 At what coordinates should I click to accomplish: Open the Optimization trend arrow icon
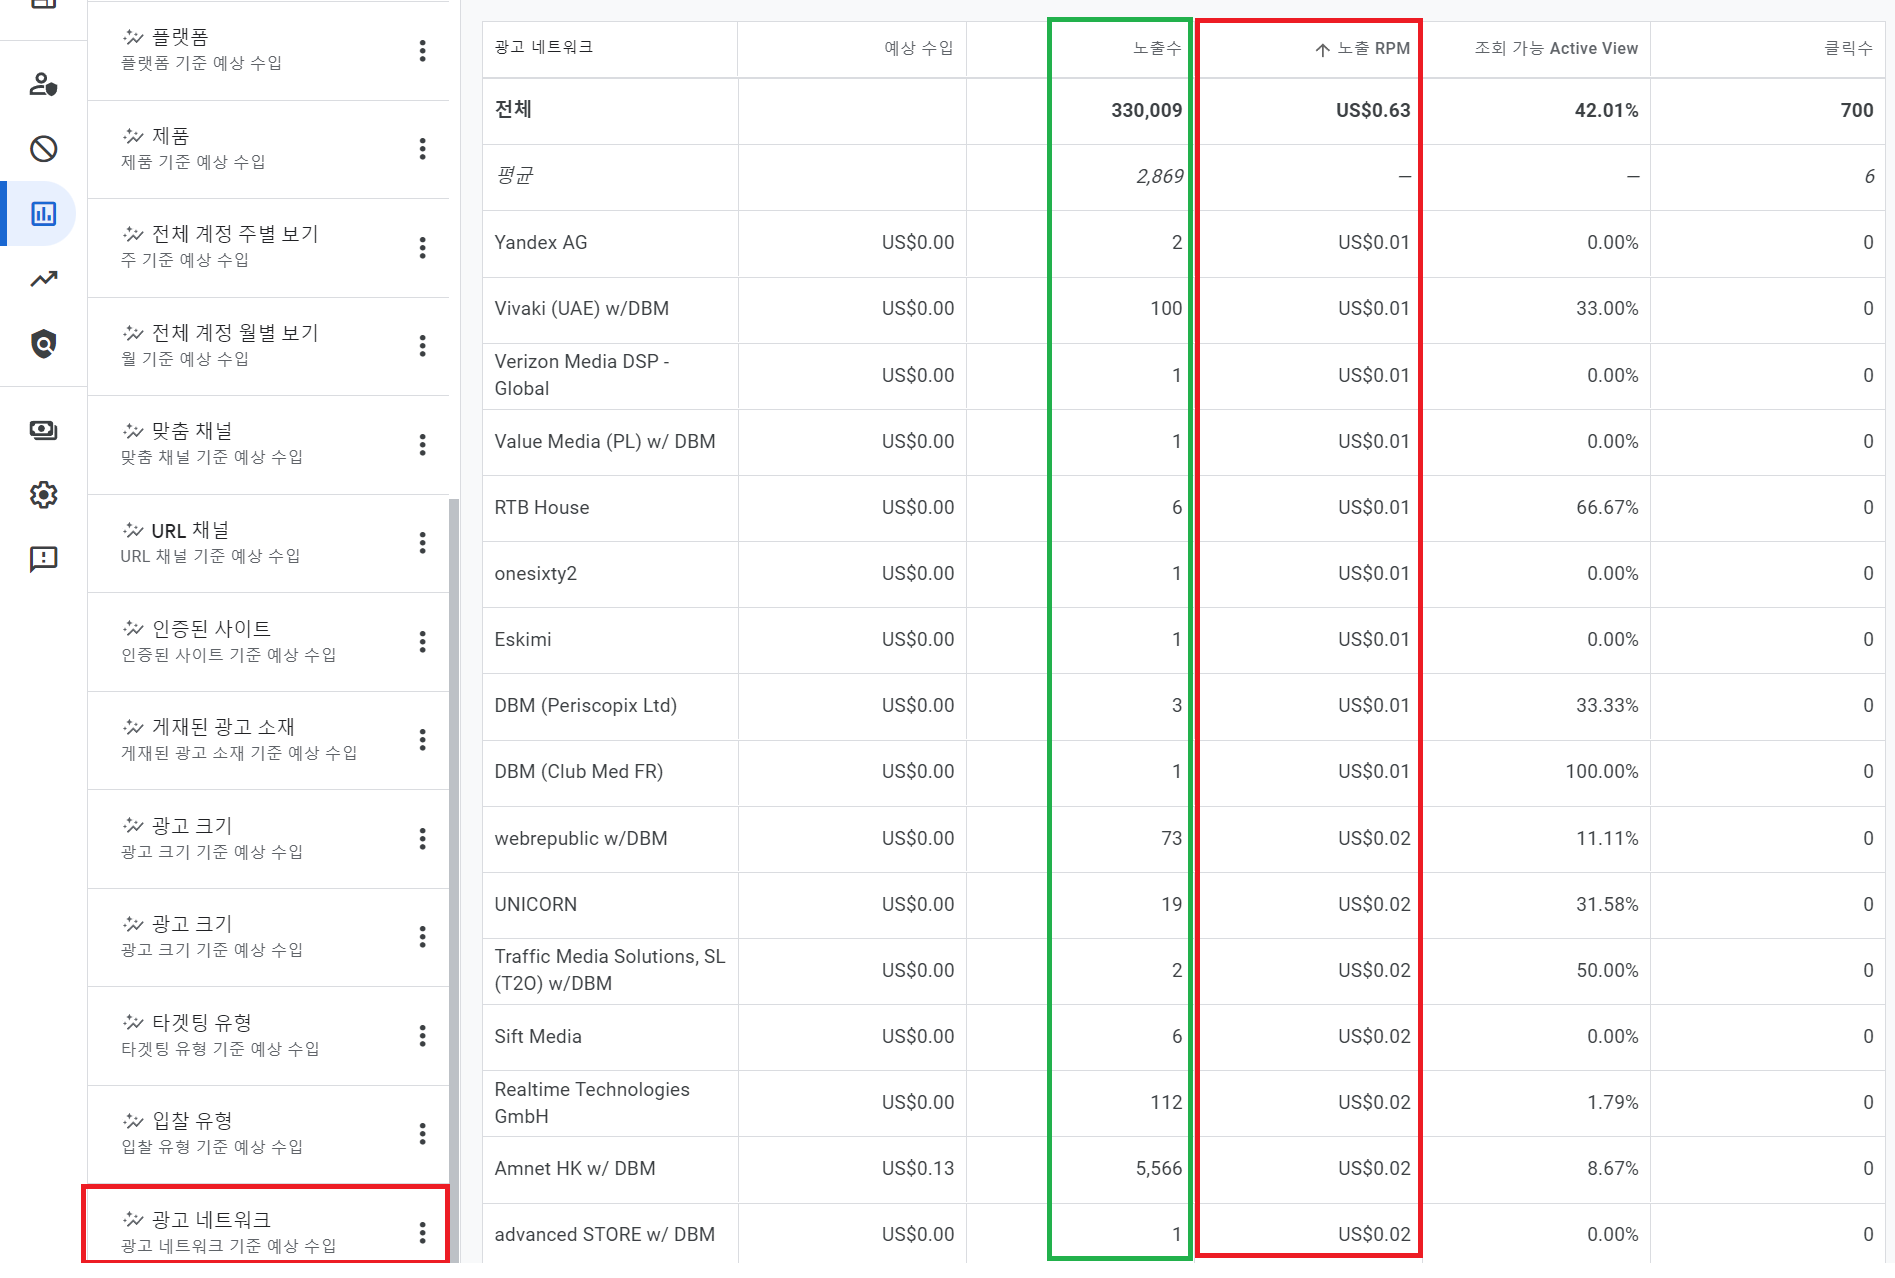coord(43,279)
